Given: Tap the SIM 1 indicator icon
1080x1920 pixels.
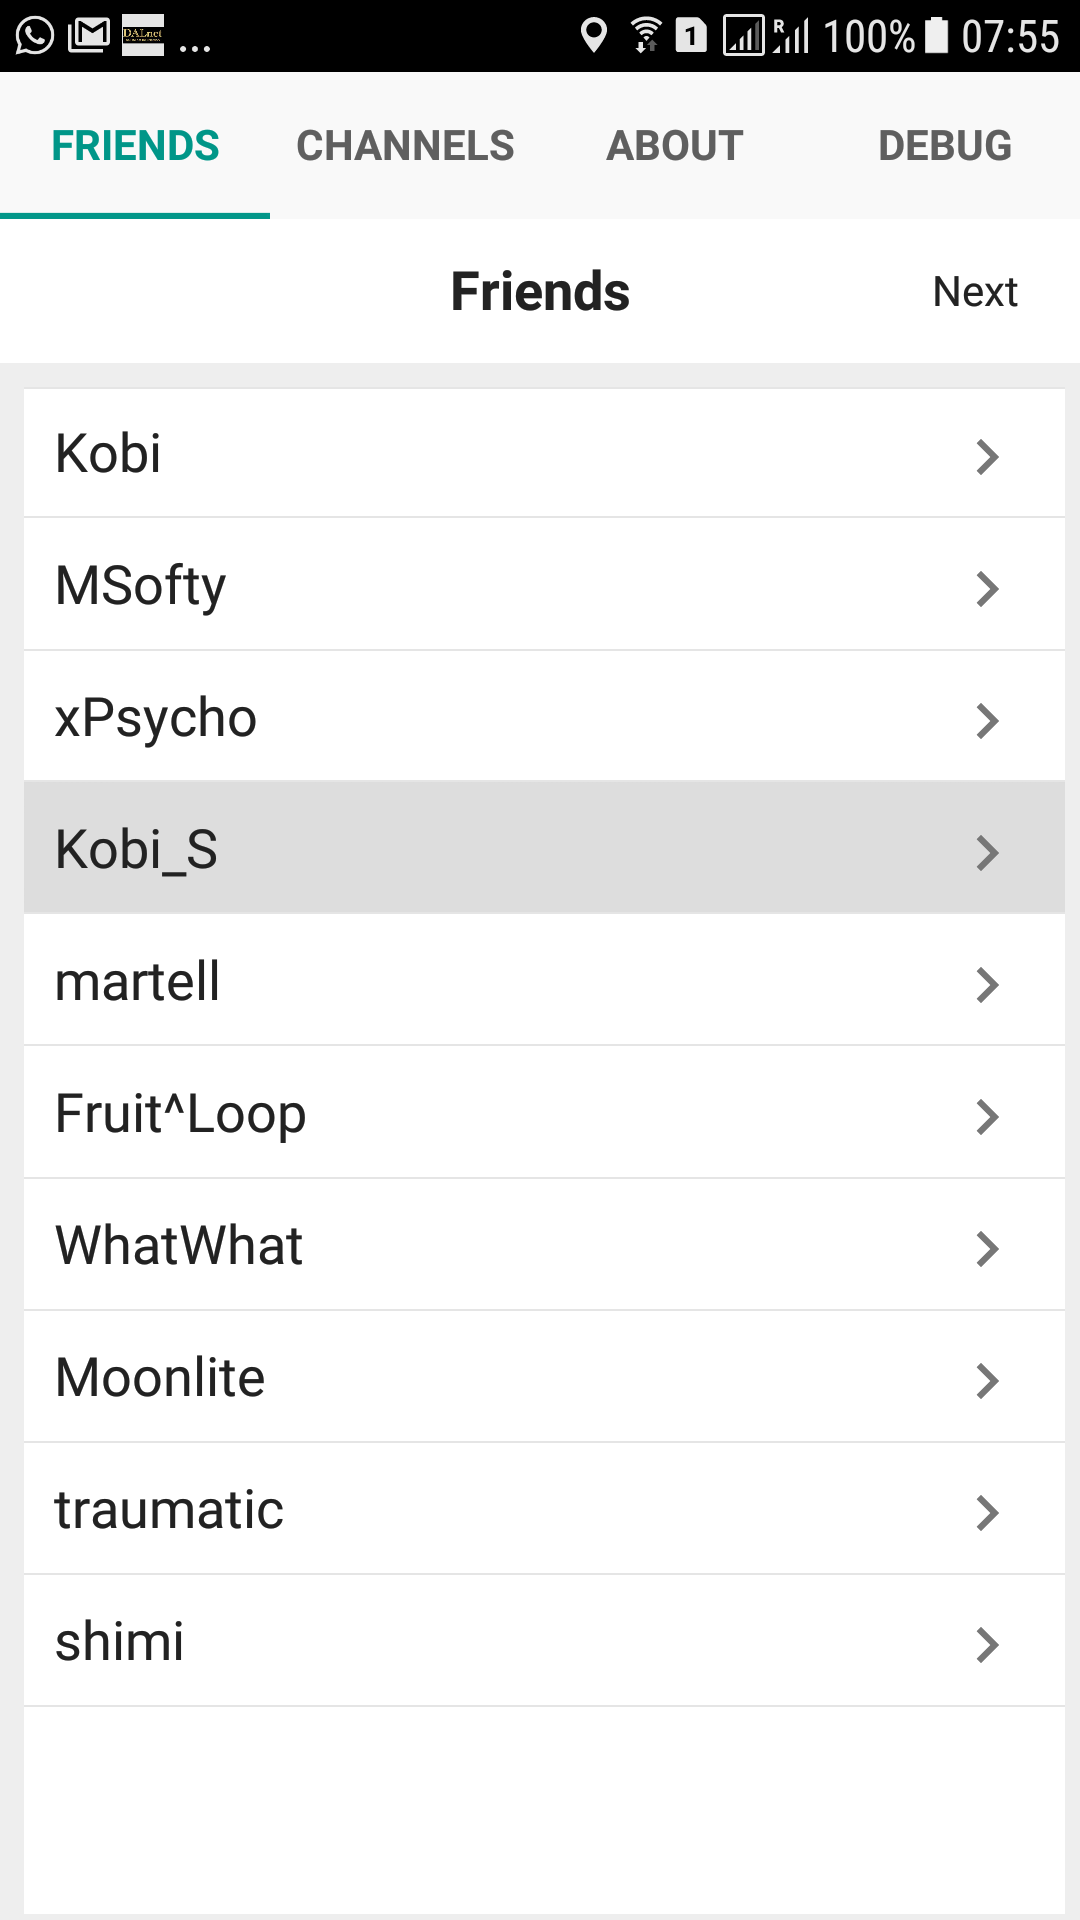Looking at the screenshot, I should coord(691,36).
